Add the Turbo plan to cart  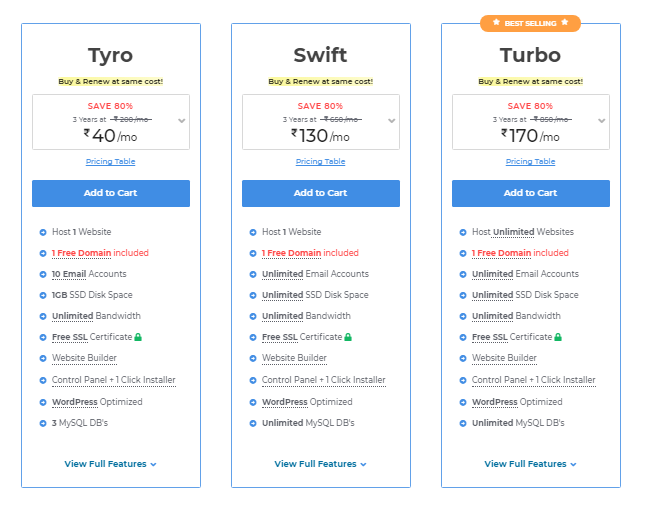(531, 193)
